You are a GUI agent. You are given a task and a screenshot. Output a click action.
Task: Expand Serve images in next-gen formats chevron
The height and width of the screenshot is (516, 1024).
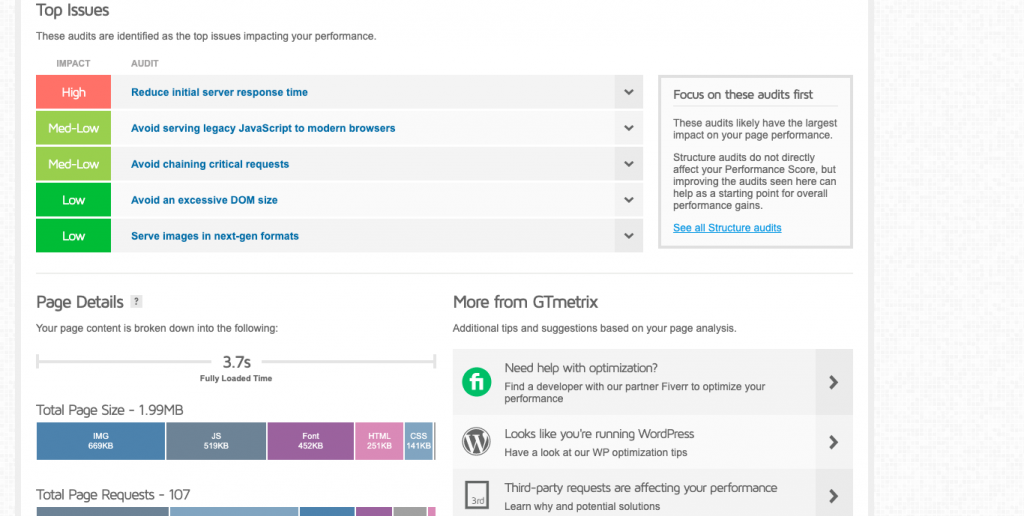[628, 236]
